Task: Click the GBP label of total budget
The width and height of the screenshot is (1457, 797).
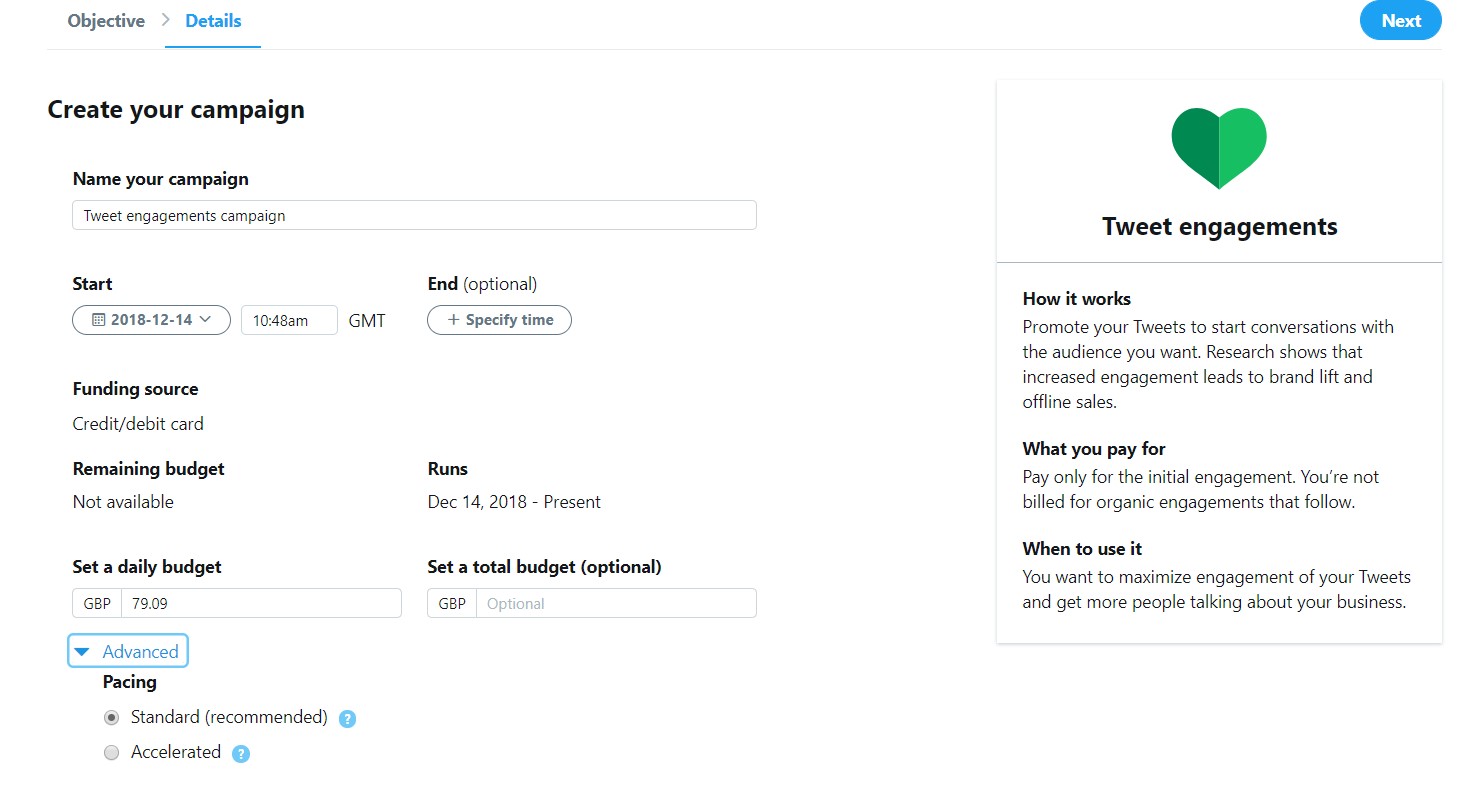Action: coord(452,604)
